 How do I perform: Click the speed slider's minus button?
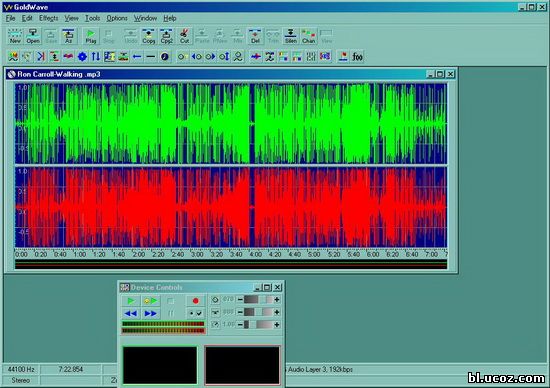click(x=240, y=325)
